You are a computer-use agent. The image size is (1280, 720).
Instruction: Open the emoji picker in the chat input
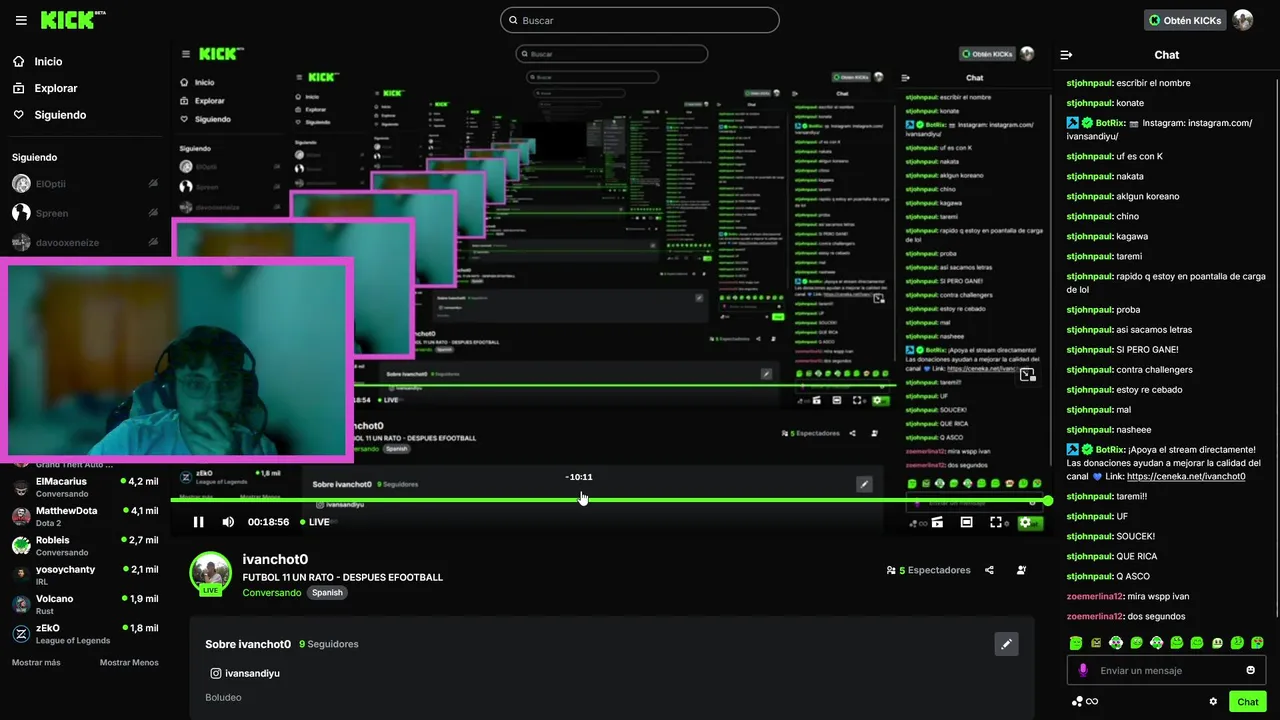tap(1250, 670)
